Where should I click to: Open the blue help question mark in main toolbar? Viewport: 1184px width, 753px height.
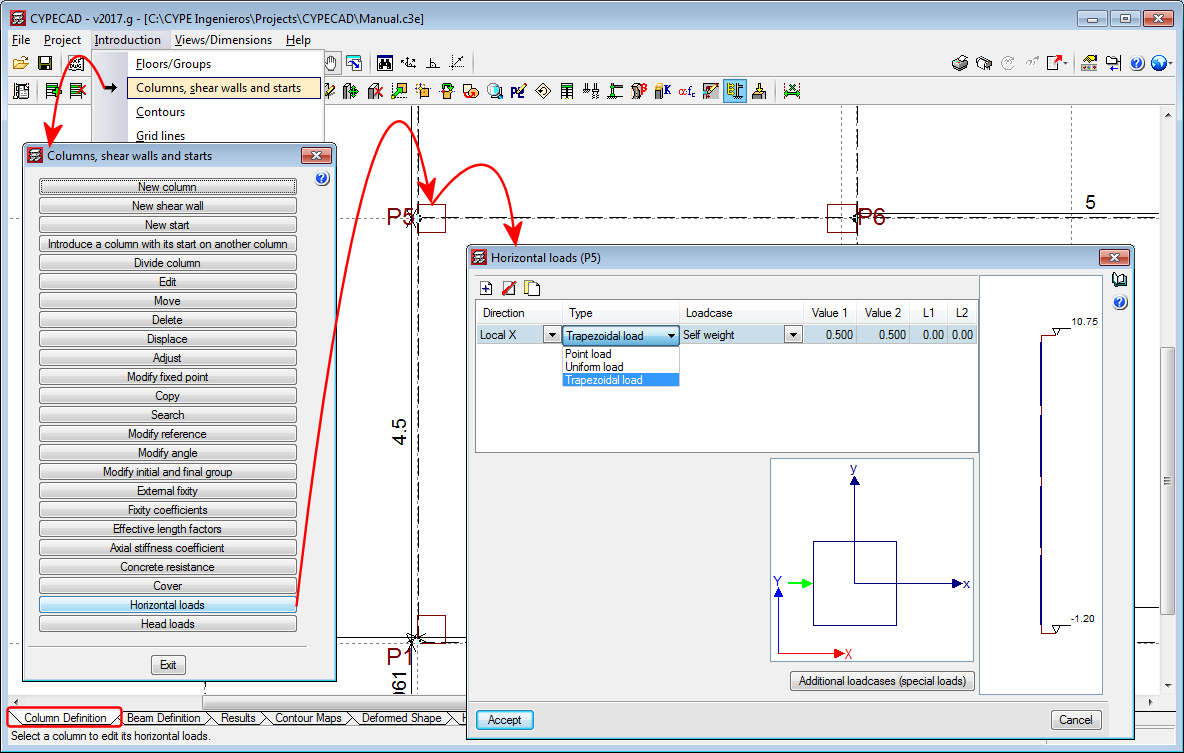tap(1137, 63)
